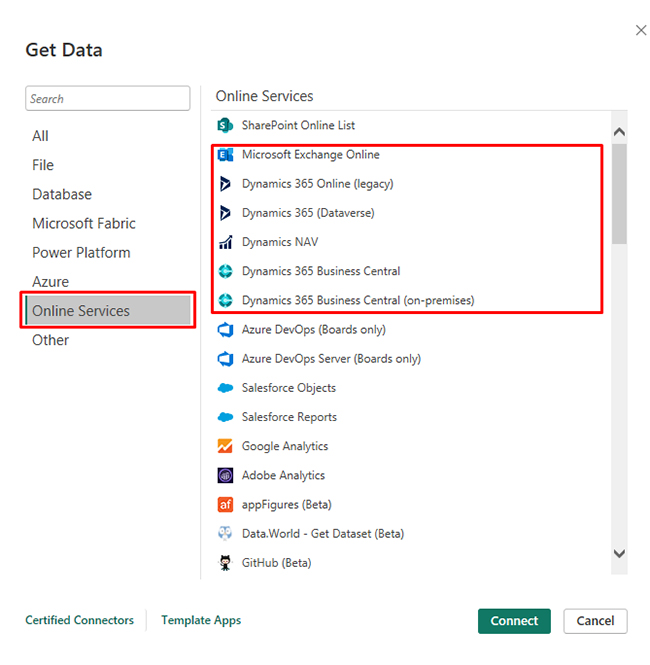Image resolution: width=650 pixels, height=665 pixels.
Task: Open the Template Apps link
Action: [x=201, y=620]
